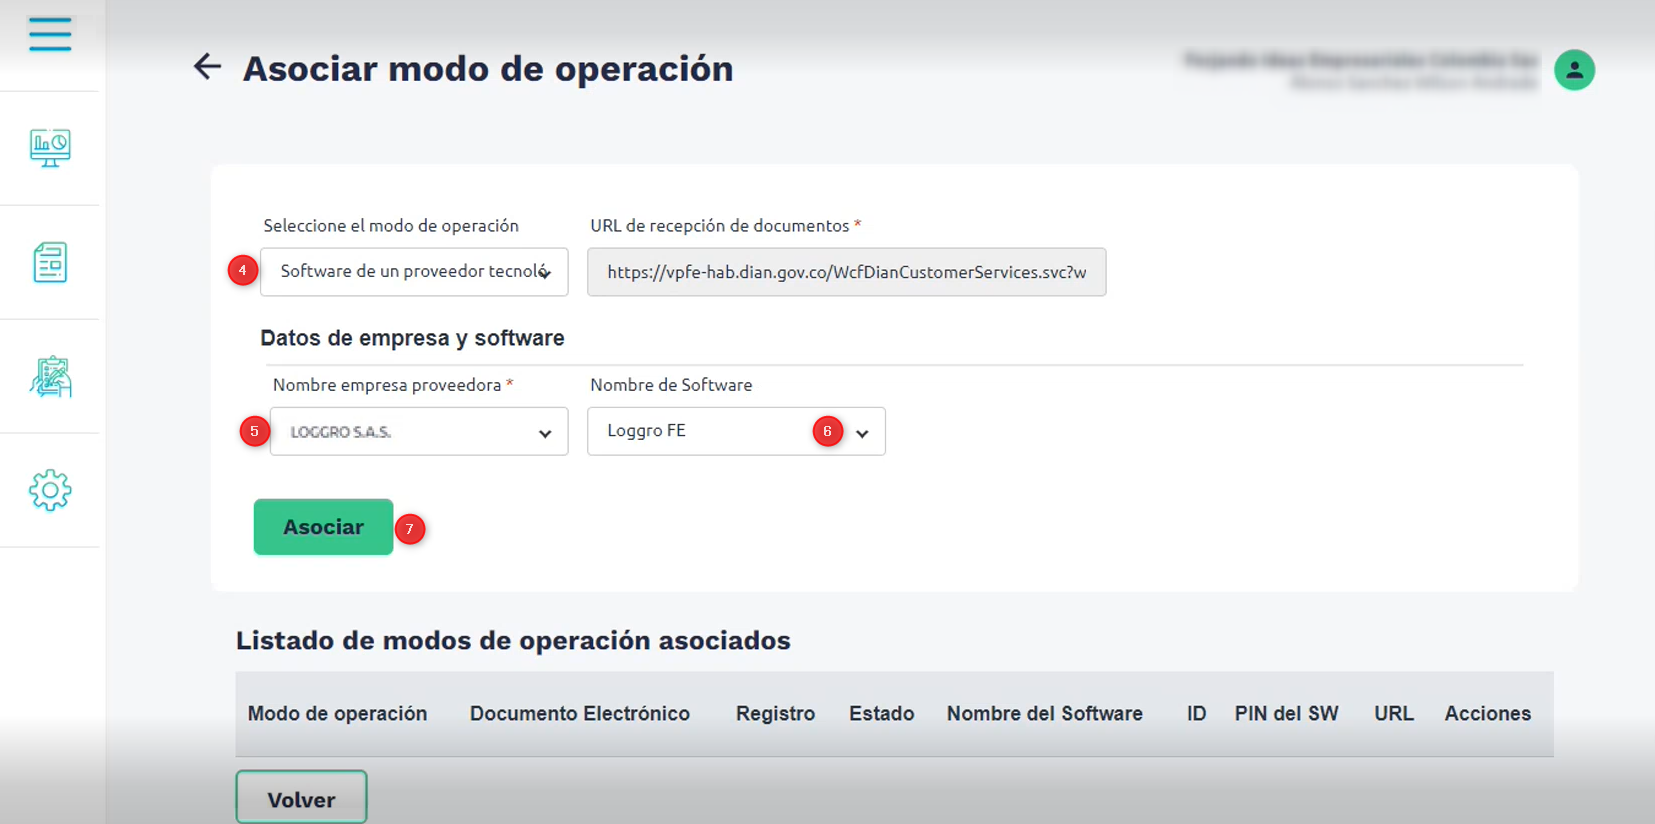Image resolution: width=1655 pixels, height=824 pixels.
Task: Select the 'Nombre del Software' column header
Action: [x=1044, y=714]
